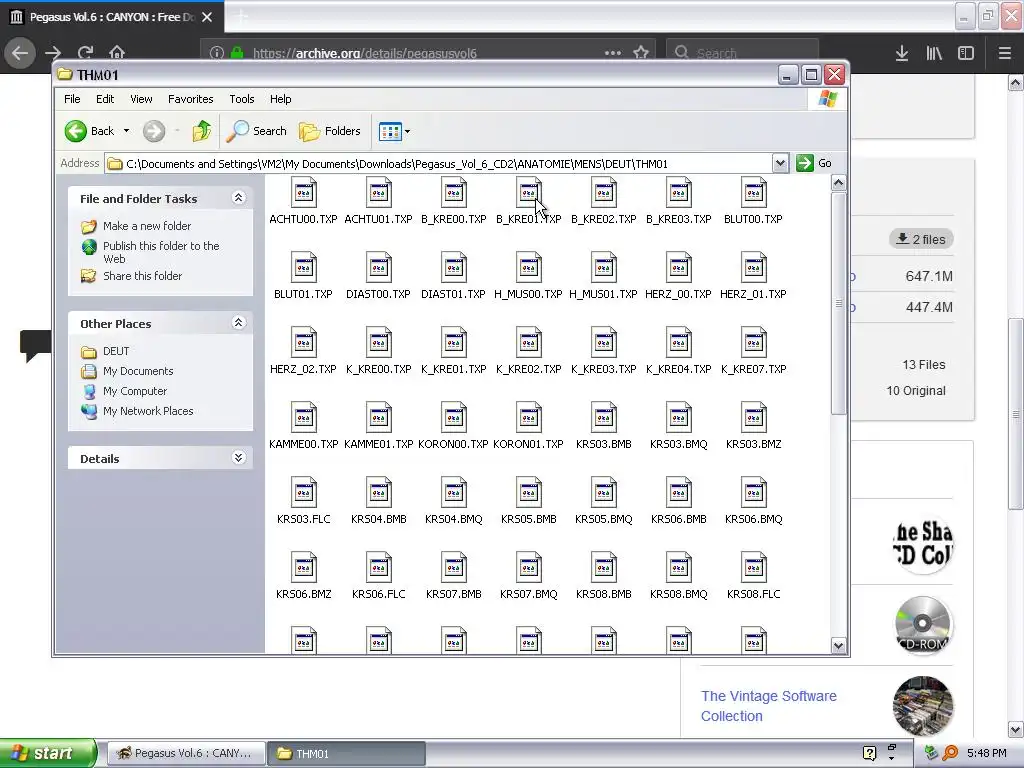Select the KRS03.BMB file icon
This screenshot has height=768, width=1024.
pyautogui.click(x=604, y=418)
